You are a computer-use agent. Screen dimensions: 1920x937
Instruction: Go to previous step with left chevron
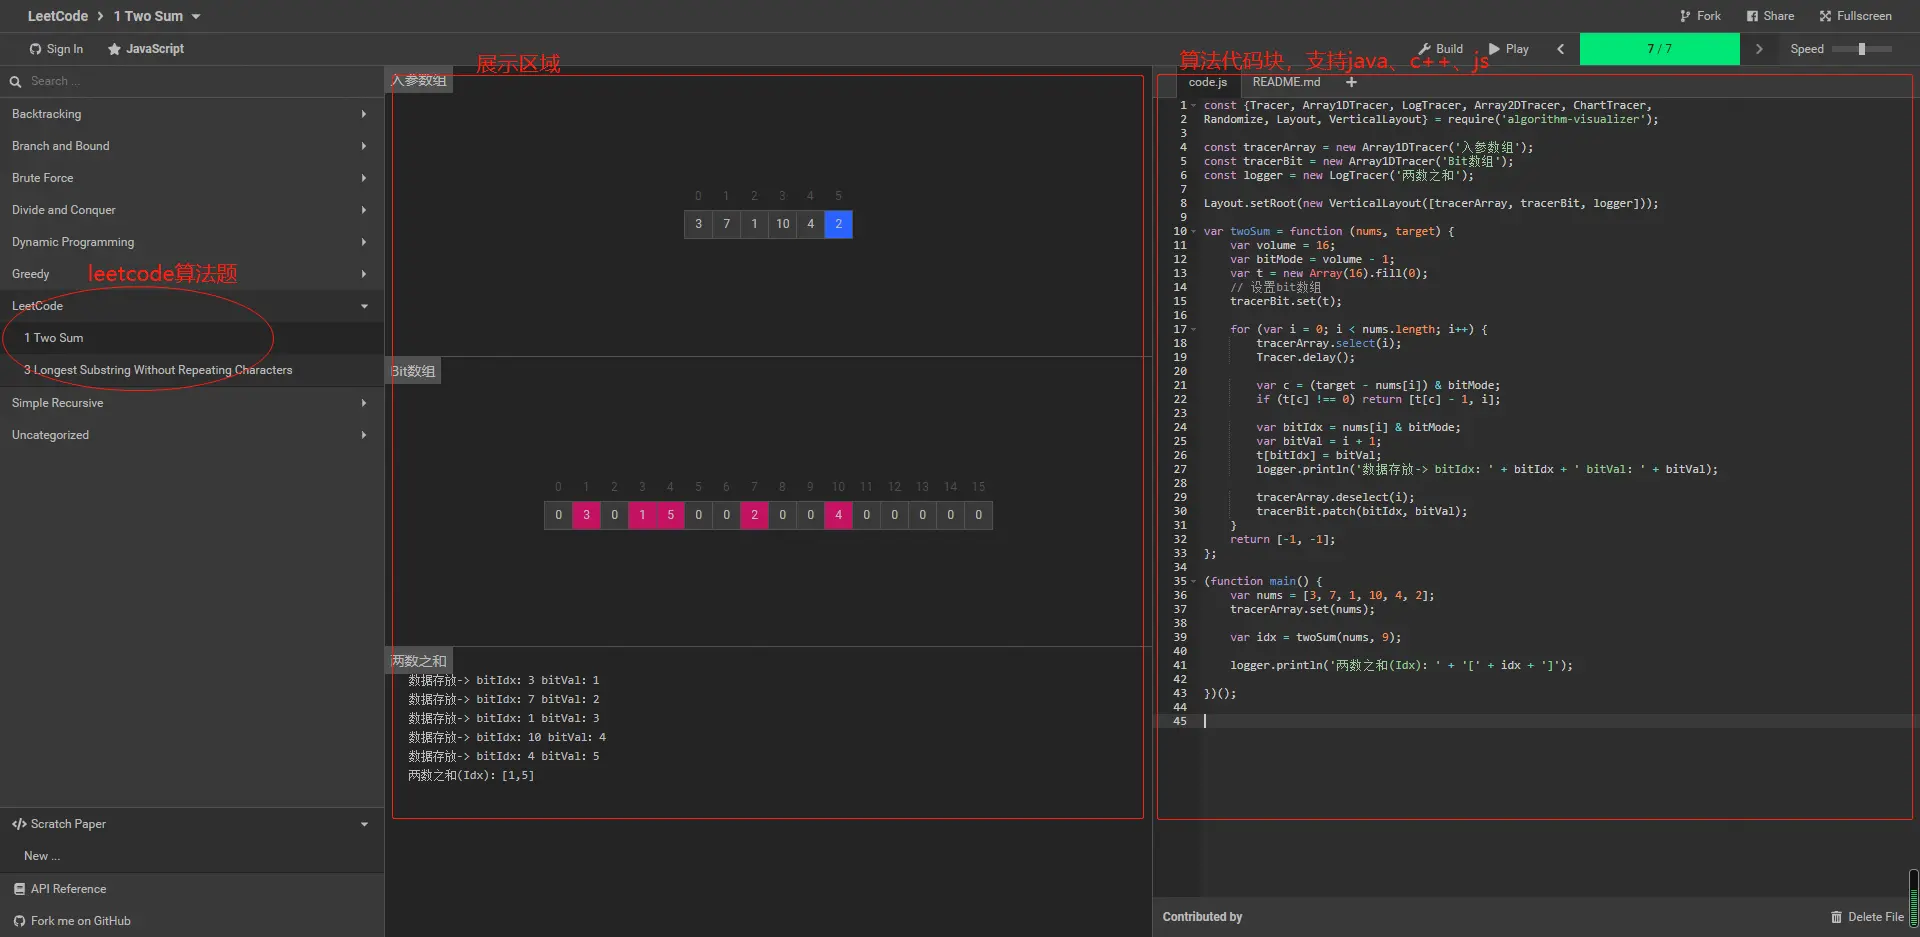click(1560, 49)
